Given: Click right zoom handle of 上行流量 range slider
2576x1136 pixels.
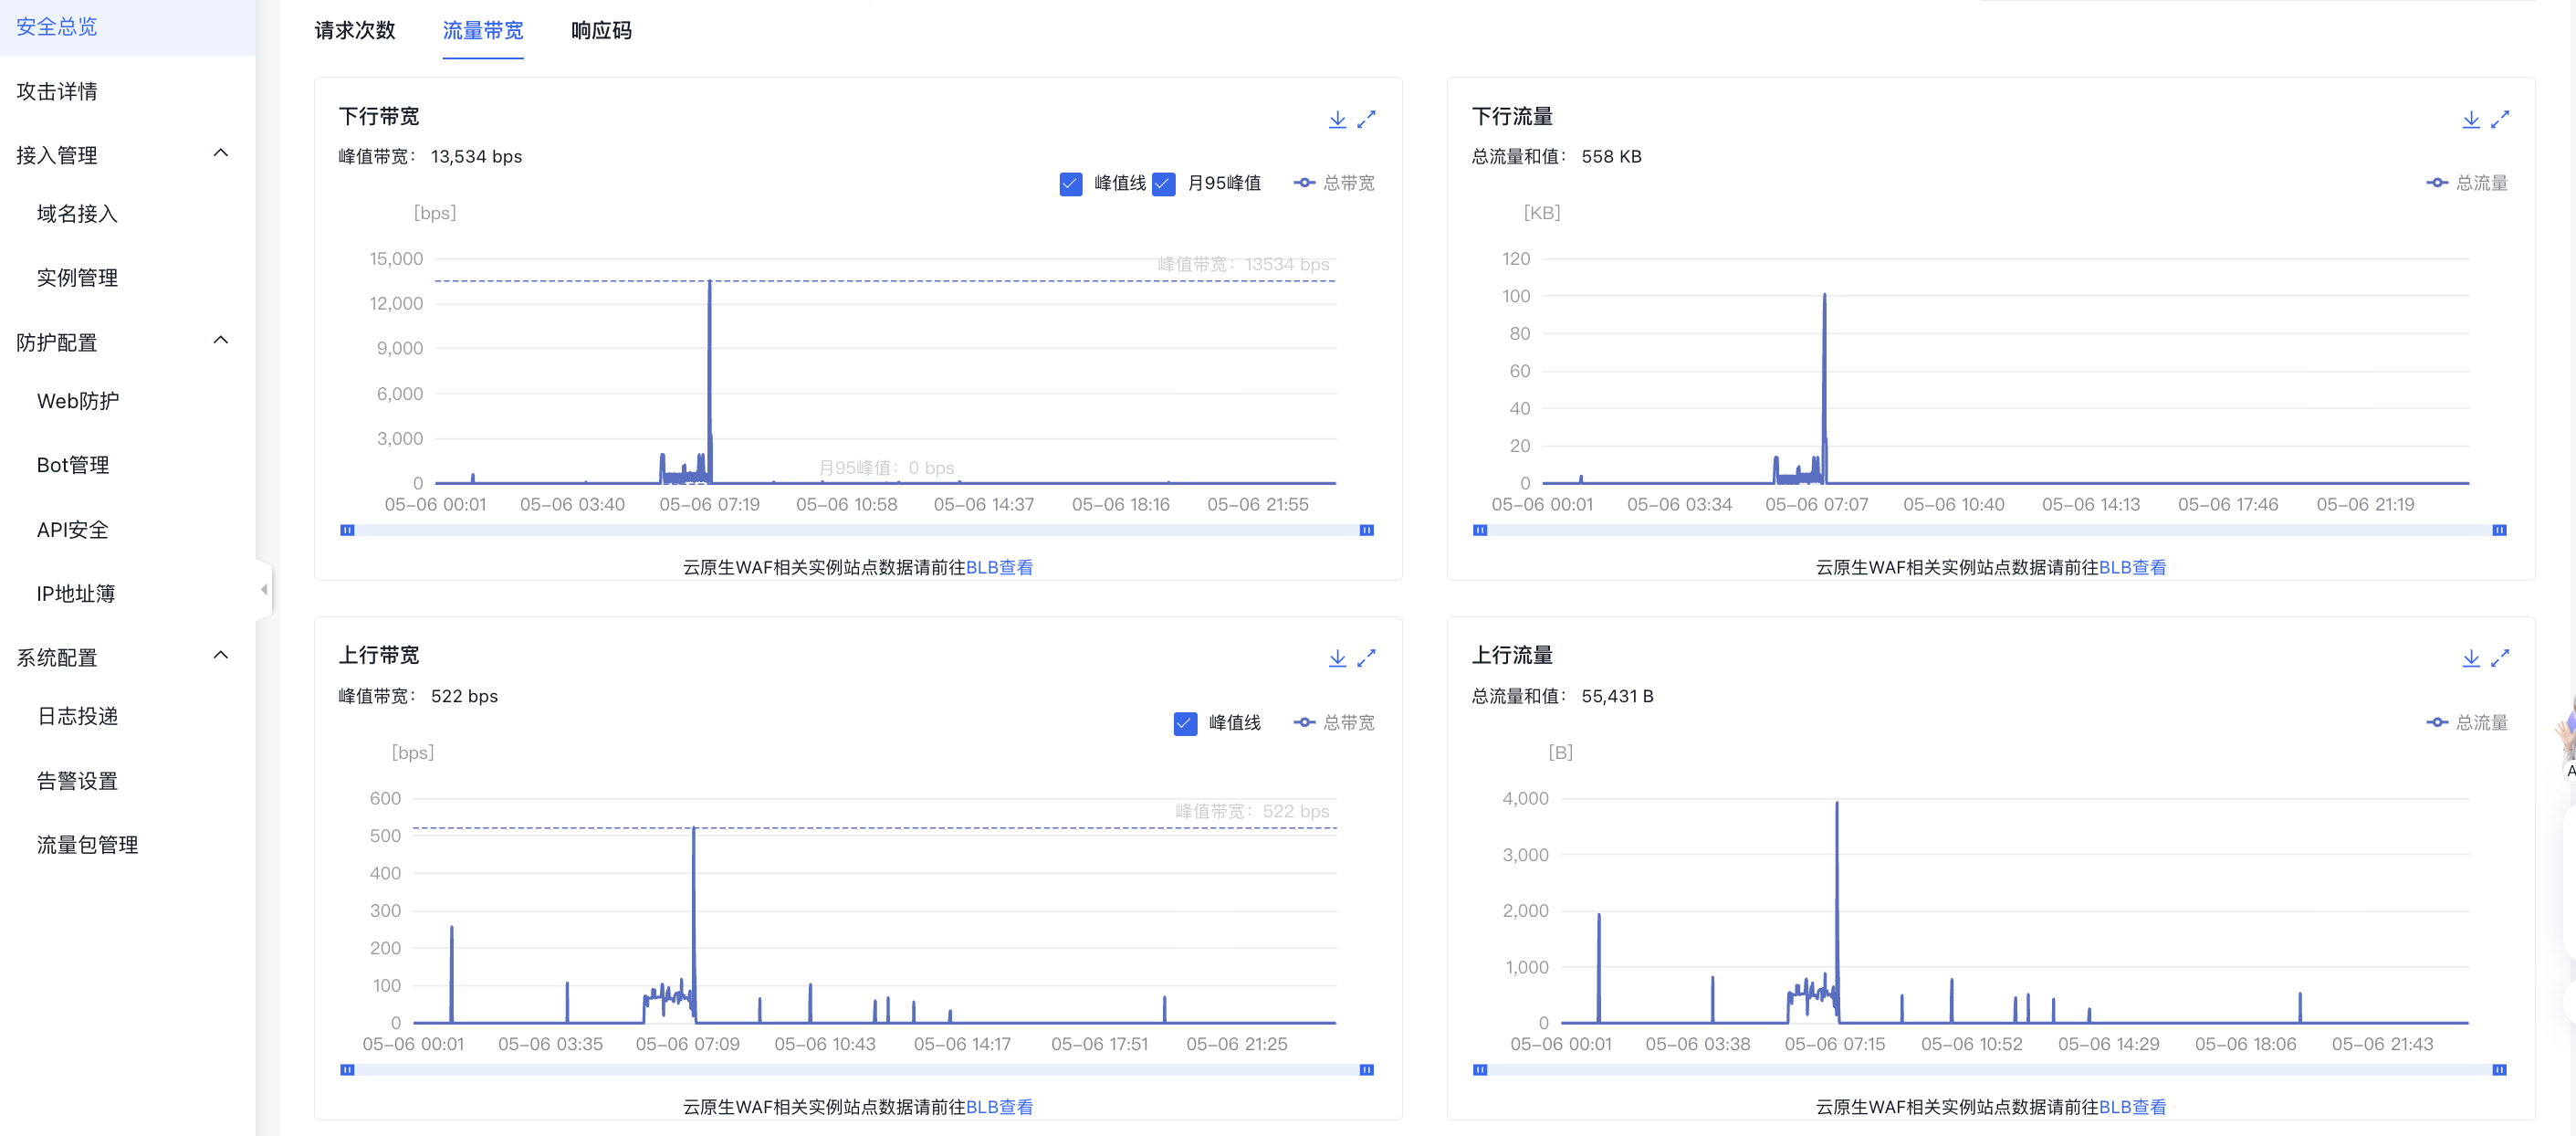Looking at the screenshot, I should click(x=2499, y=1069).
